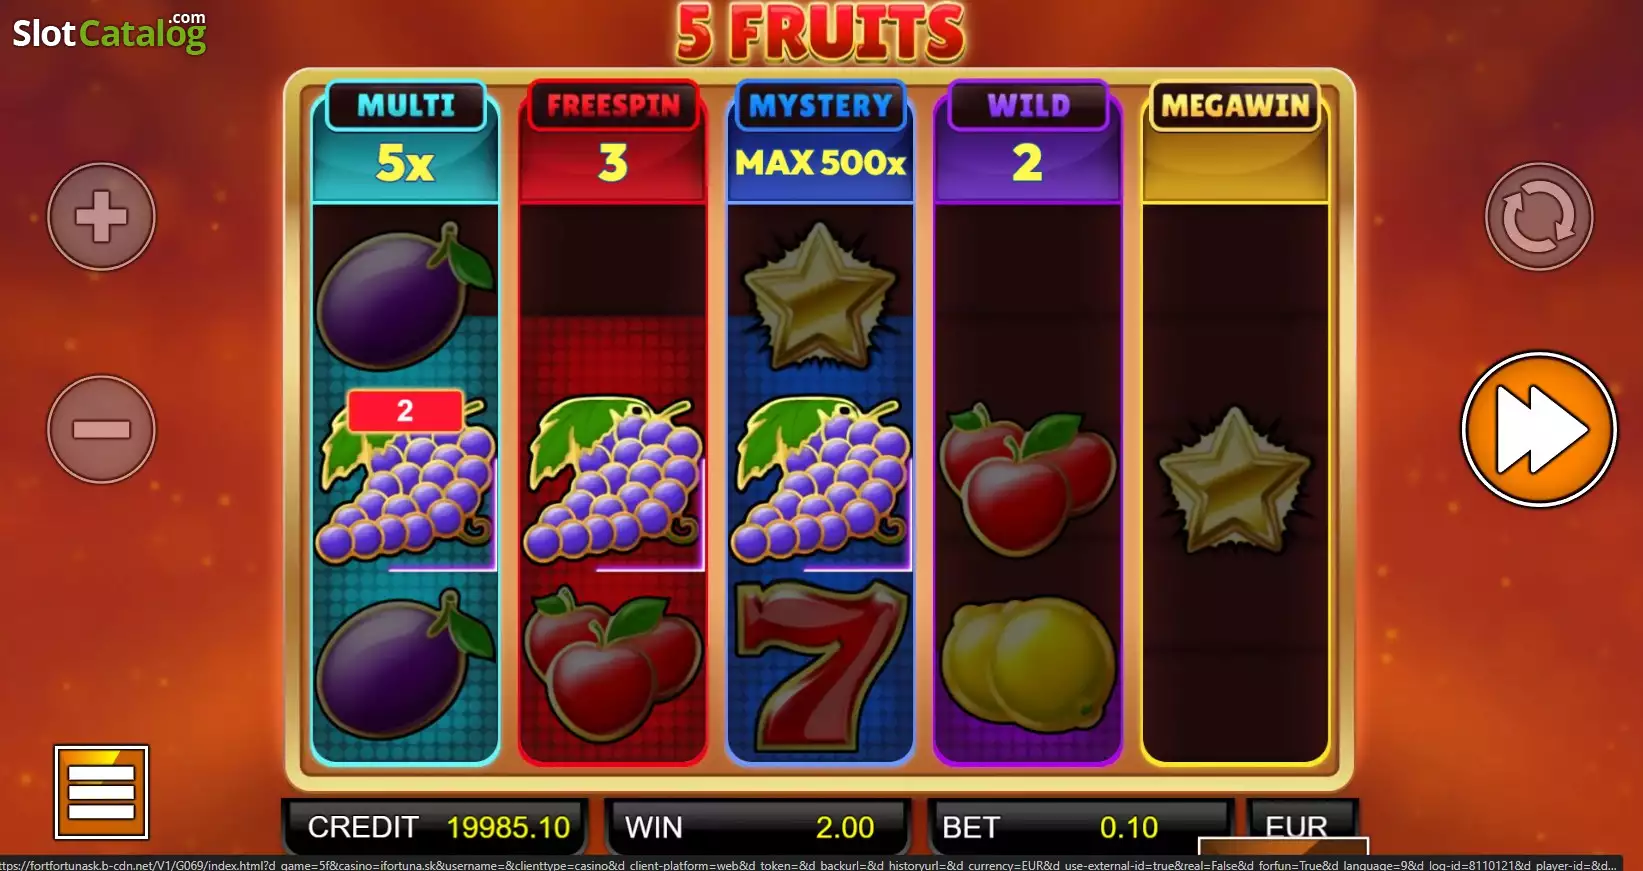The height and width of the screenshot is (871, 1643).
Task: Click the top plum on MULTI reel
Action: (x=405, y=296)
